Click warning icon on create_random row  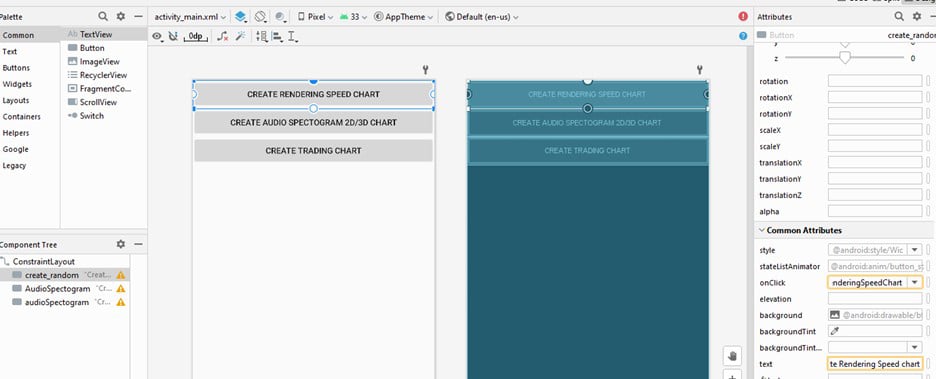coord(121,275)
